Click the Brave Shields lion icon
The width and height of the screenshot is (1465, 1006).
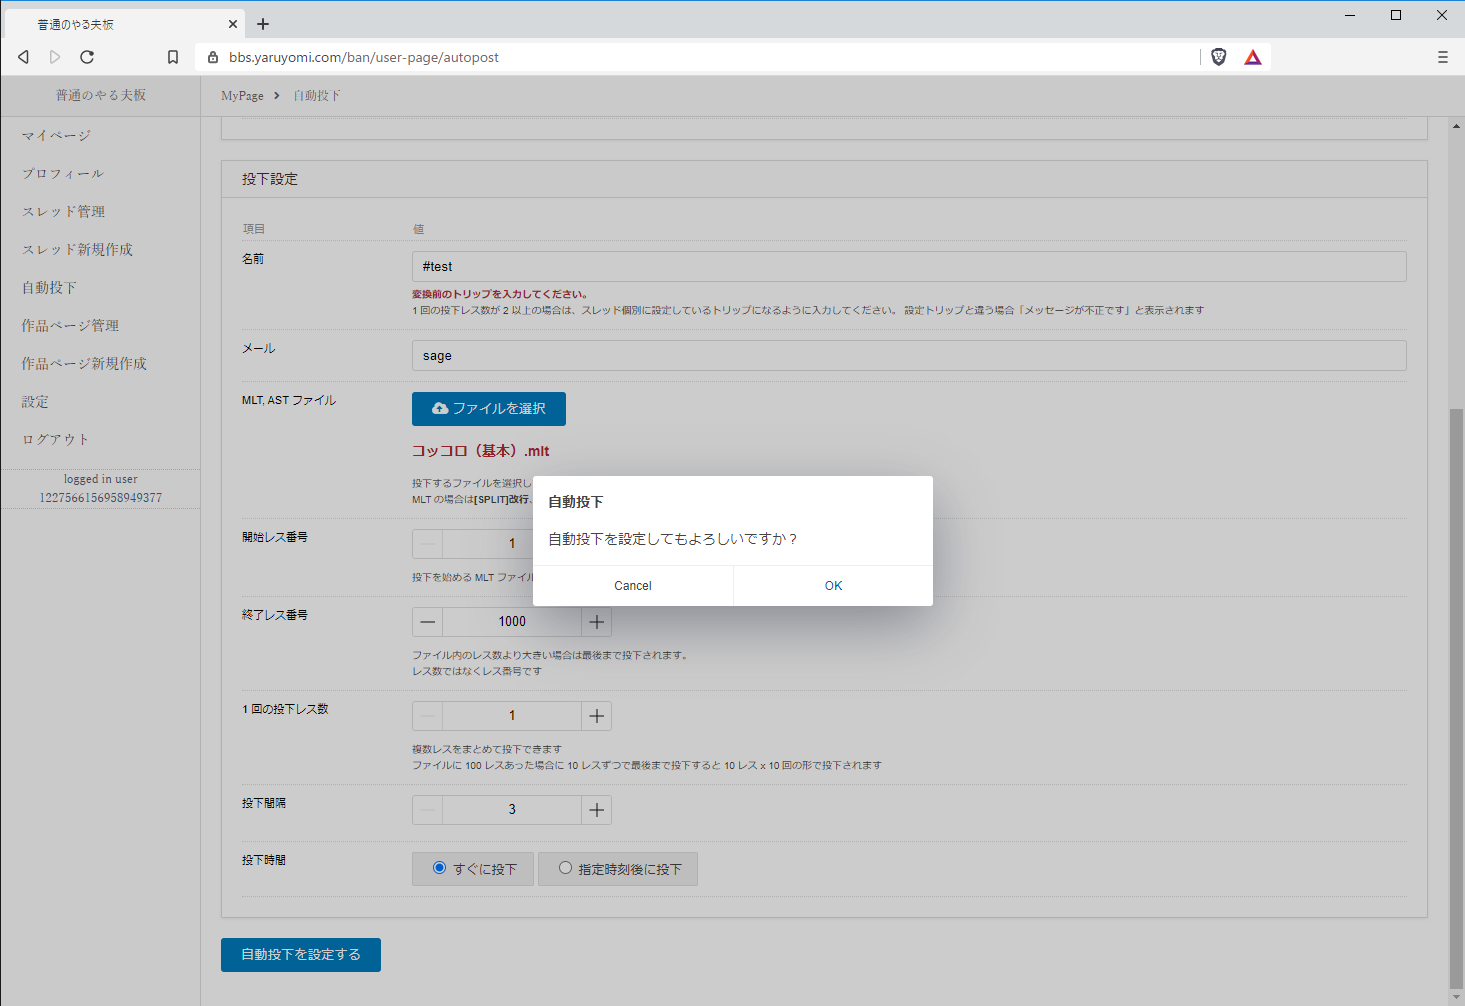(x=1218, y=57)
